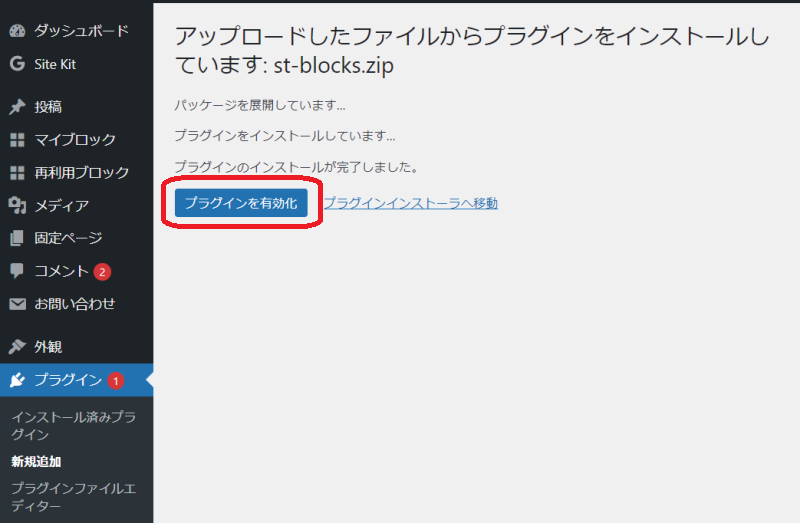The width and height of the screenshot is (800, 523).
Task: Click the ダッシュボード gauge icon
Action: pos(17,31)
